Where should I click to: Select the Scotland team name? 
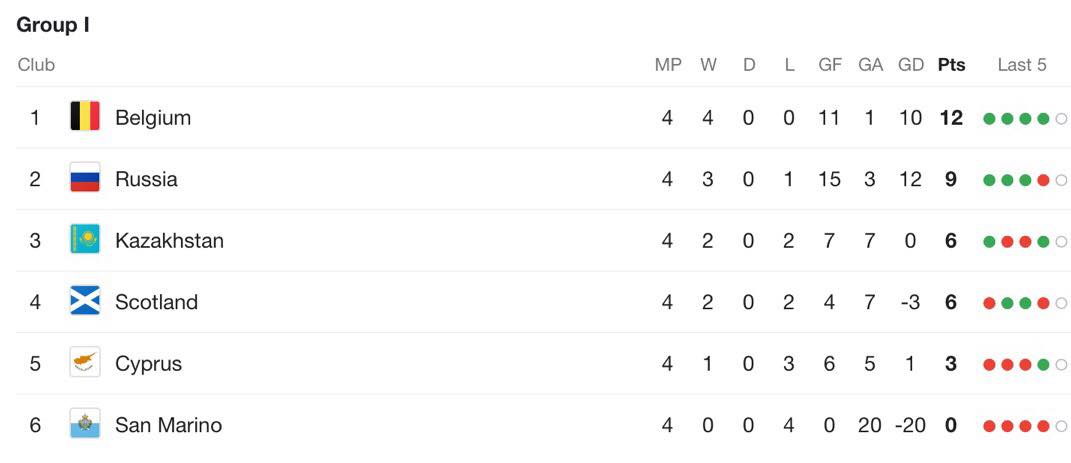pos(156,302)
